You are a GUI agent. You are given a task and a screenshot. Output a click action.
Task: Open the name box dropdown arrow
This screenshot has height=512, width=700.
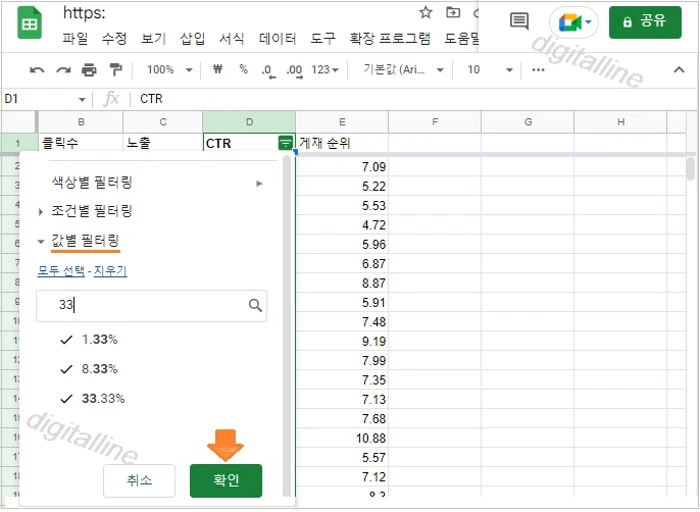click(x=82, y=99)
